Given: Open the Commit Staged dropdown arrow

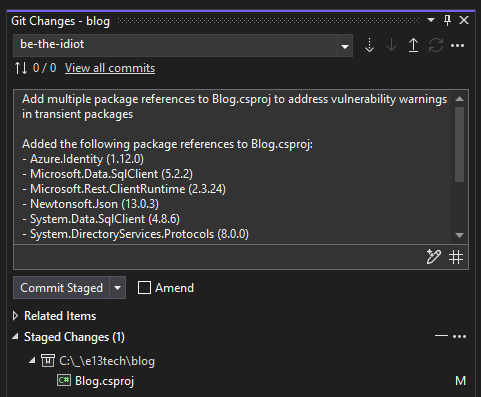Looking at the screenshot, I should pos(117,287).
